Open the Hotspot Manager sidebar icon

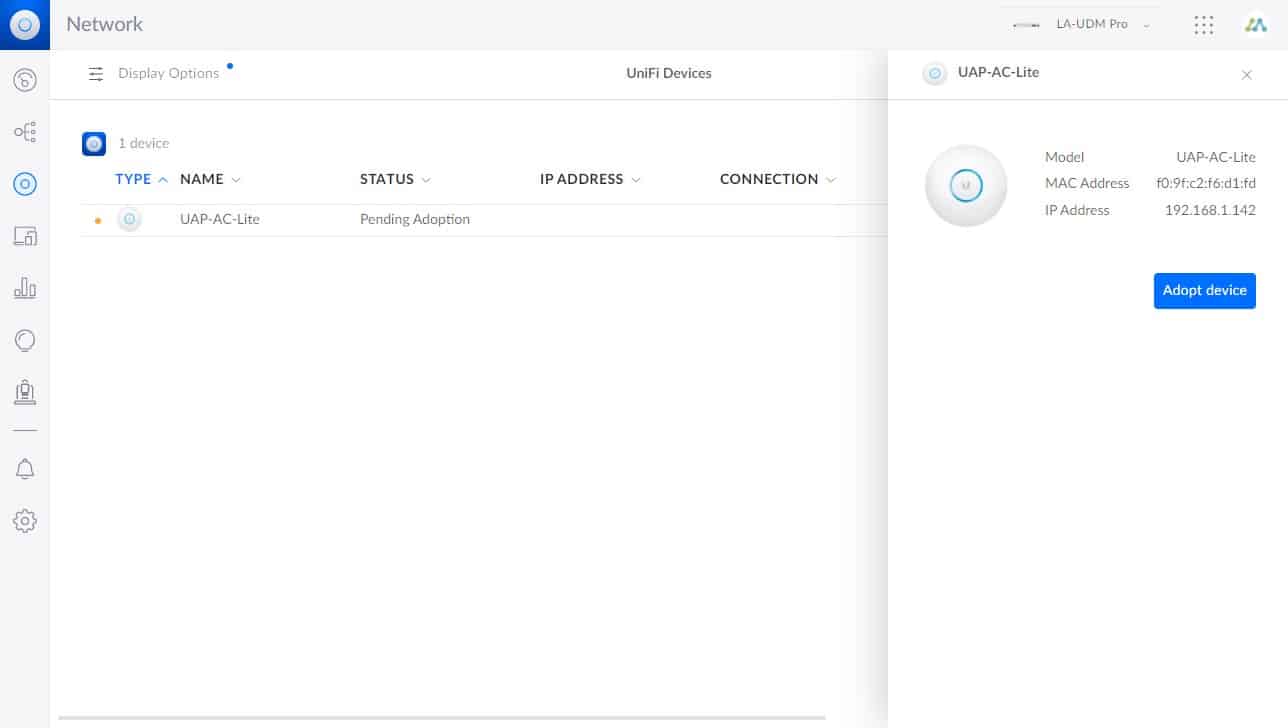click(x=25, y=393)
